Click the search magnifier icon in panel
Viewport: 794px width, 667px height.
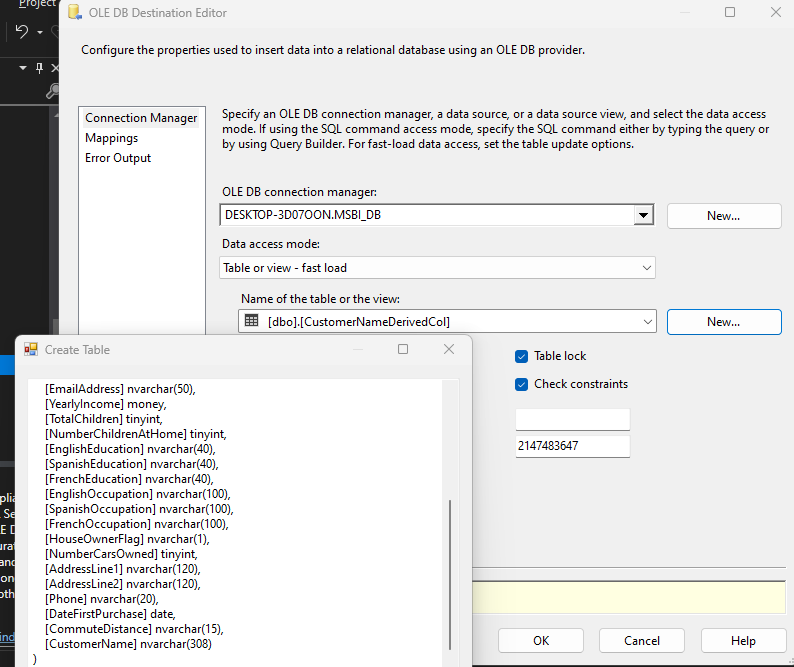pyautogui.click(x=53, y=90)
